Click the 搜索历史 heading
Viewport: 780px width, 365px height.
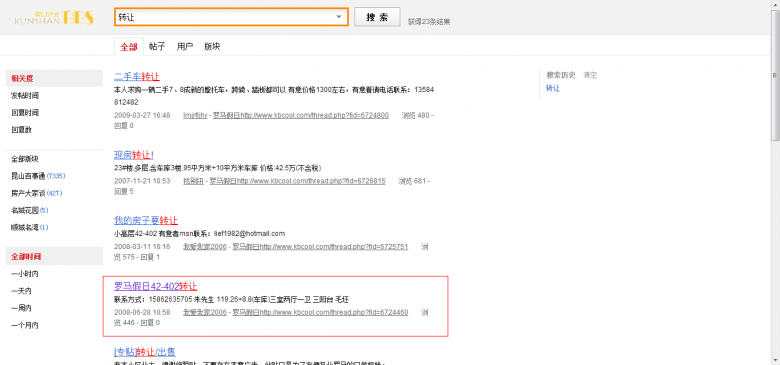point(561,76)
